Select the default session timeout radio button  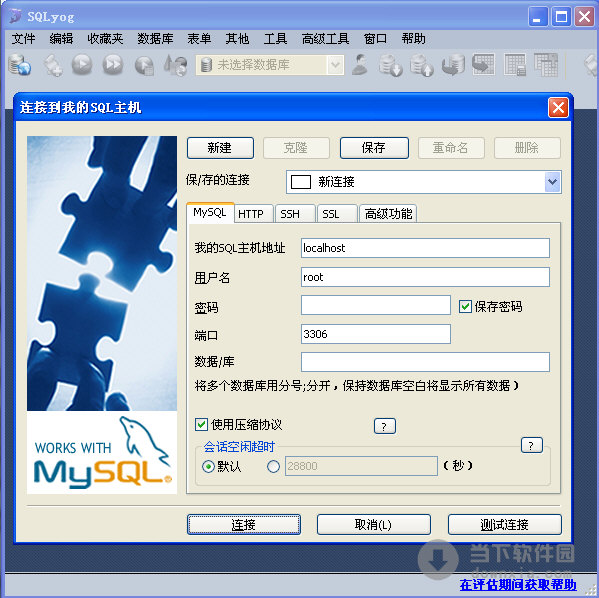click(x=208, y=467)
